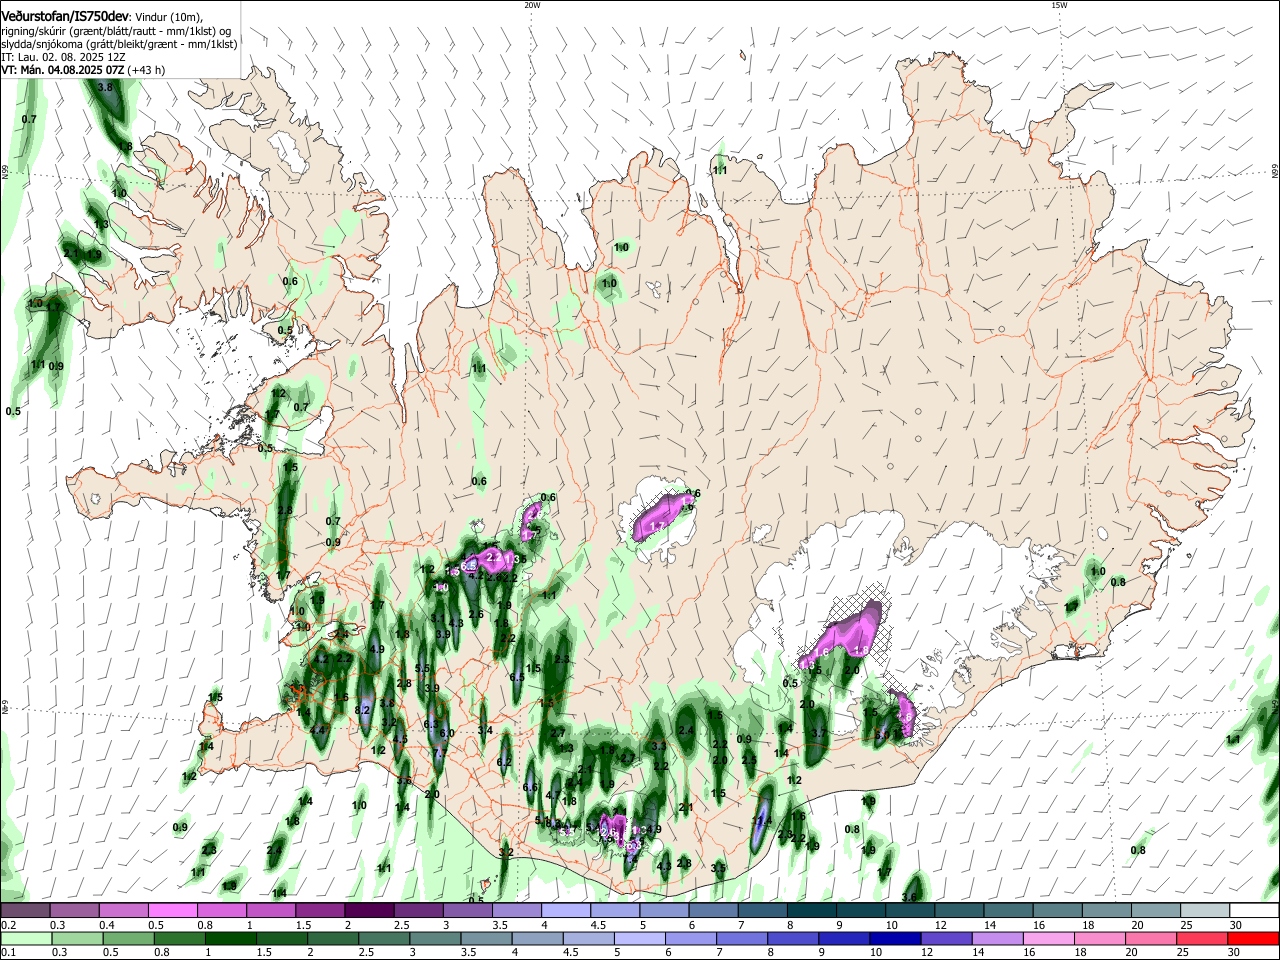This screenshot has width=1280, height=960.
Task: Pick the periwinkle 6 swatch, lower legend row
Action: coord(691,938)
